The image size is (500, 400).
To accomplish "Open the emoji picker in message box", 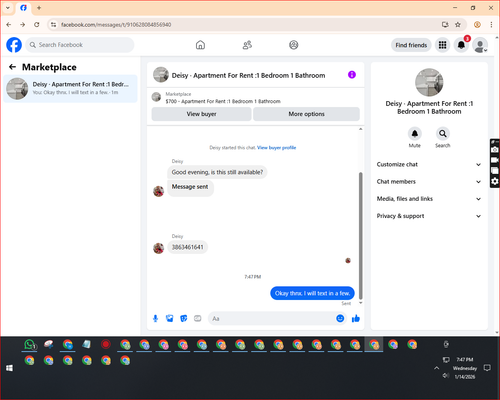I will pos(340,318).
